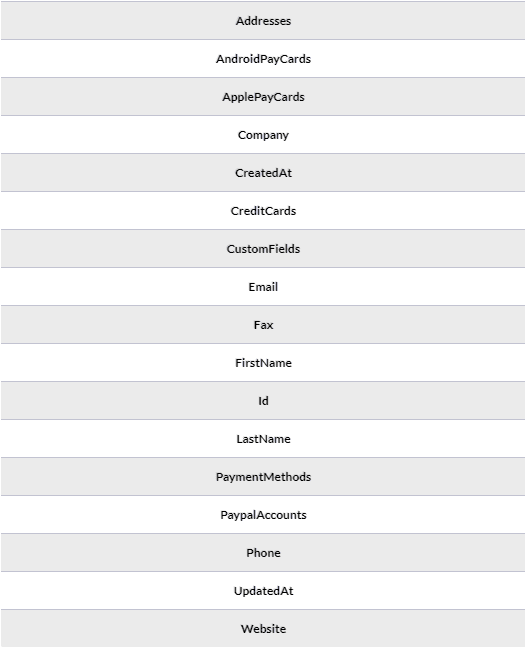Viewport: 525px width, 647px height.
Task: Select the Fax row
Action: tap(262, 324)
